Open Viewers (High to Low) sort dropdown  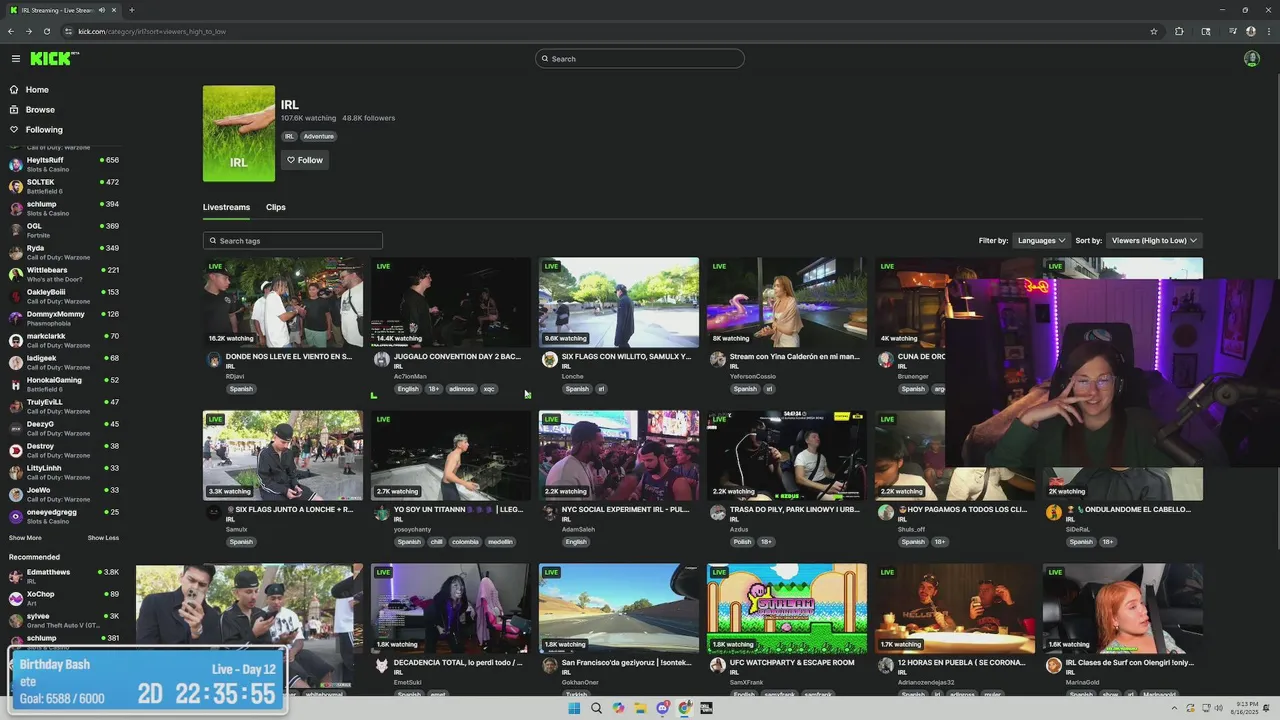(1154, 240)
